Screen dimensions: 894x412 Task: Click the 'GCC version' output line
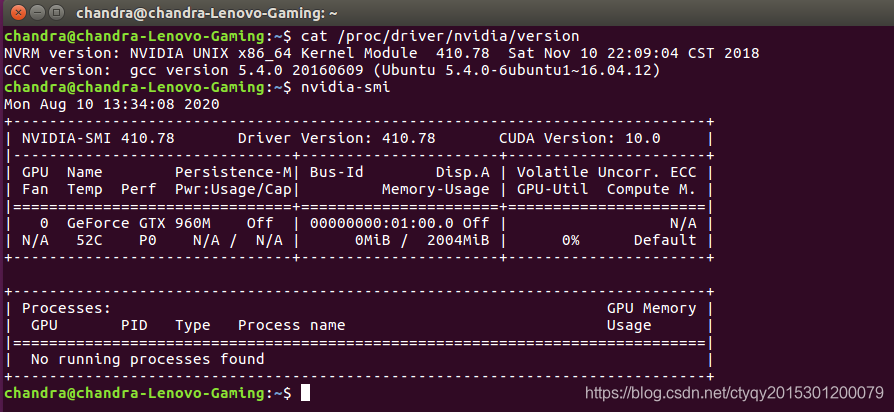[x=332, y=71]
